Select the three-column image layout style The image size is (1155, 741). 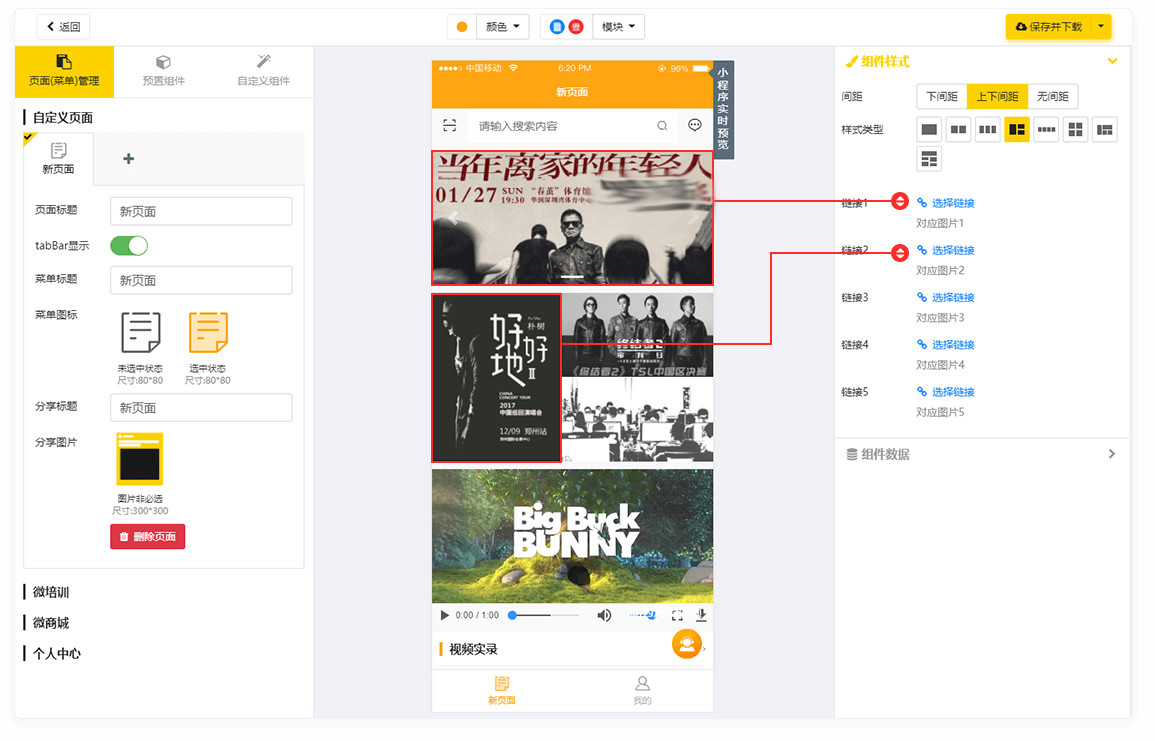click(988, 130)
